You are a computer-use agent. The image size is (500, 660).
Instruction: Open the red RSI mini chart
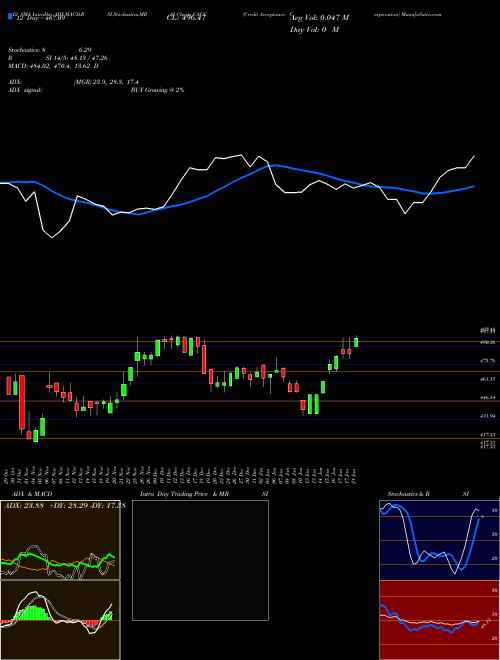[439, 620]
